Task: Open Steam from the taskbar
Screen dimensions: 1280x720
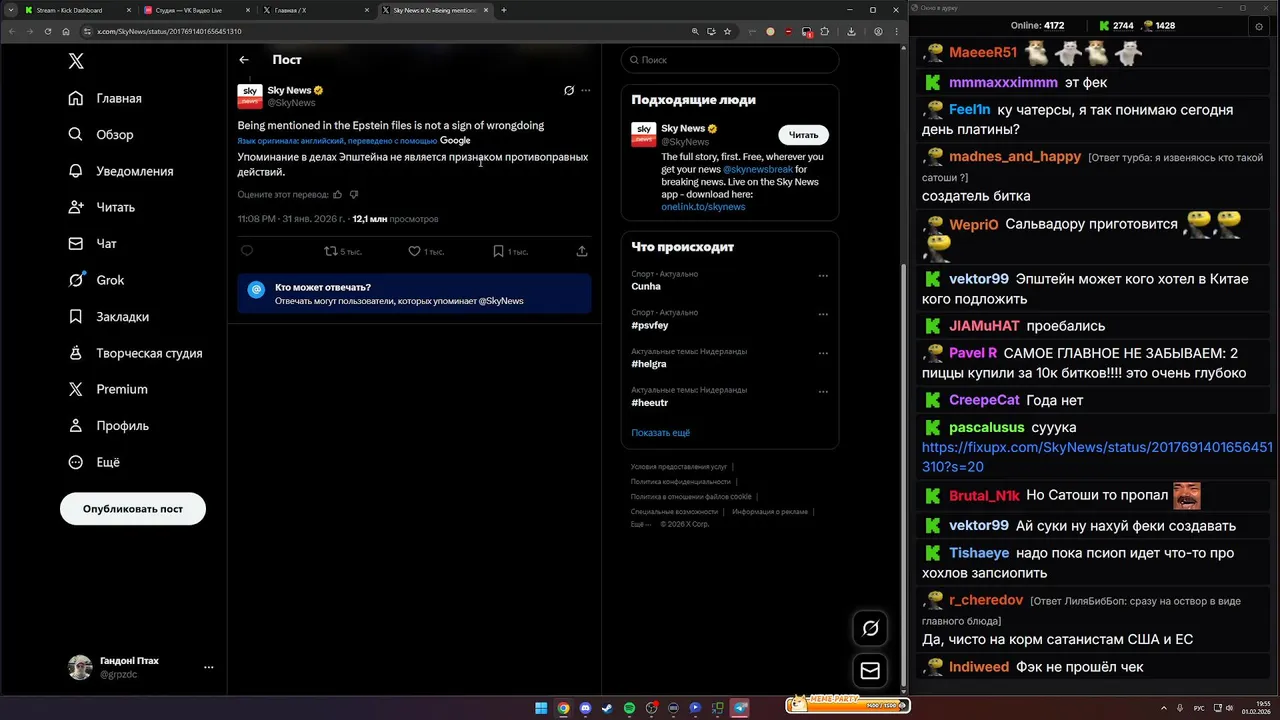Action: pos(607,708)
